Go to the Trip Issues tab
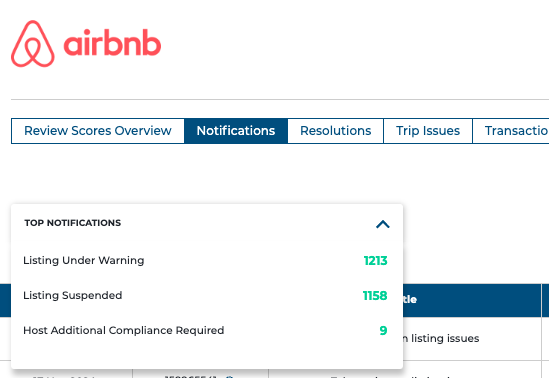The image size is (549, 378). coord(428,131)
